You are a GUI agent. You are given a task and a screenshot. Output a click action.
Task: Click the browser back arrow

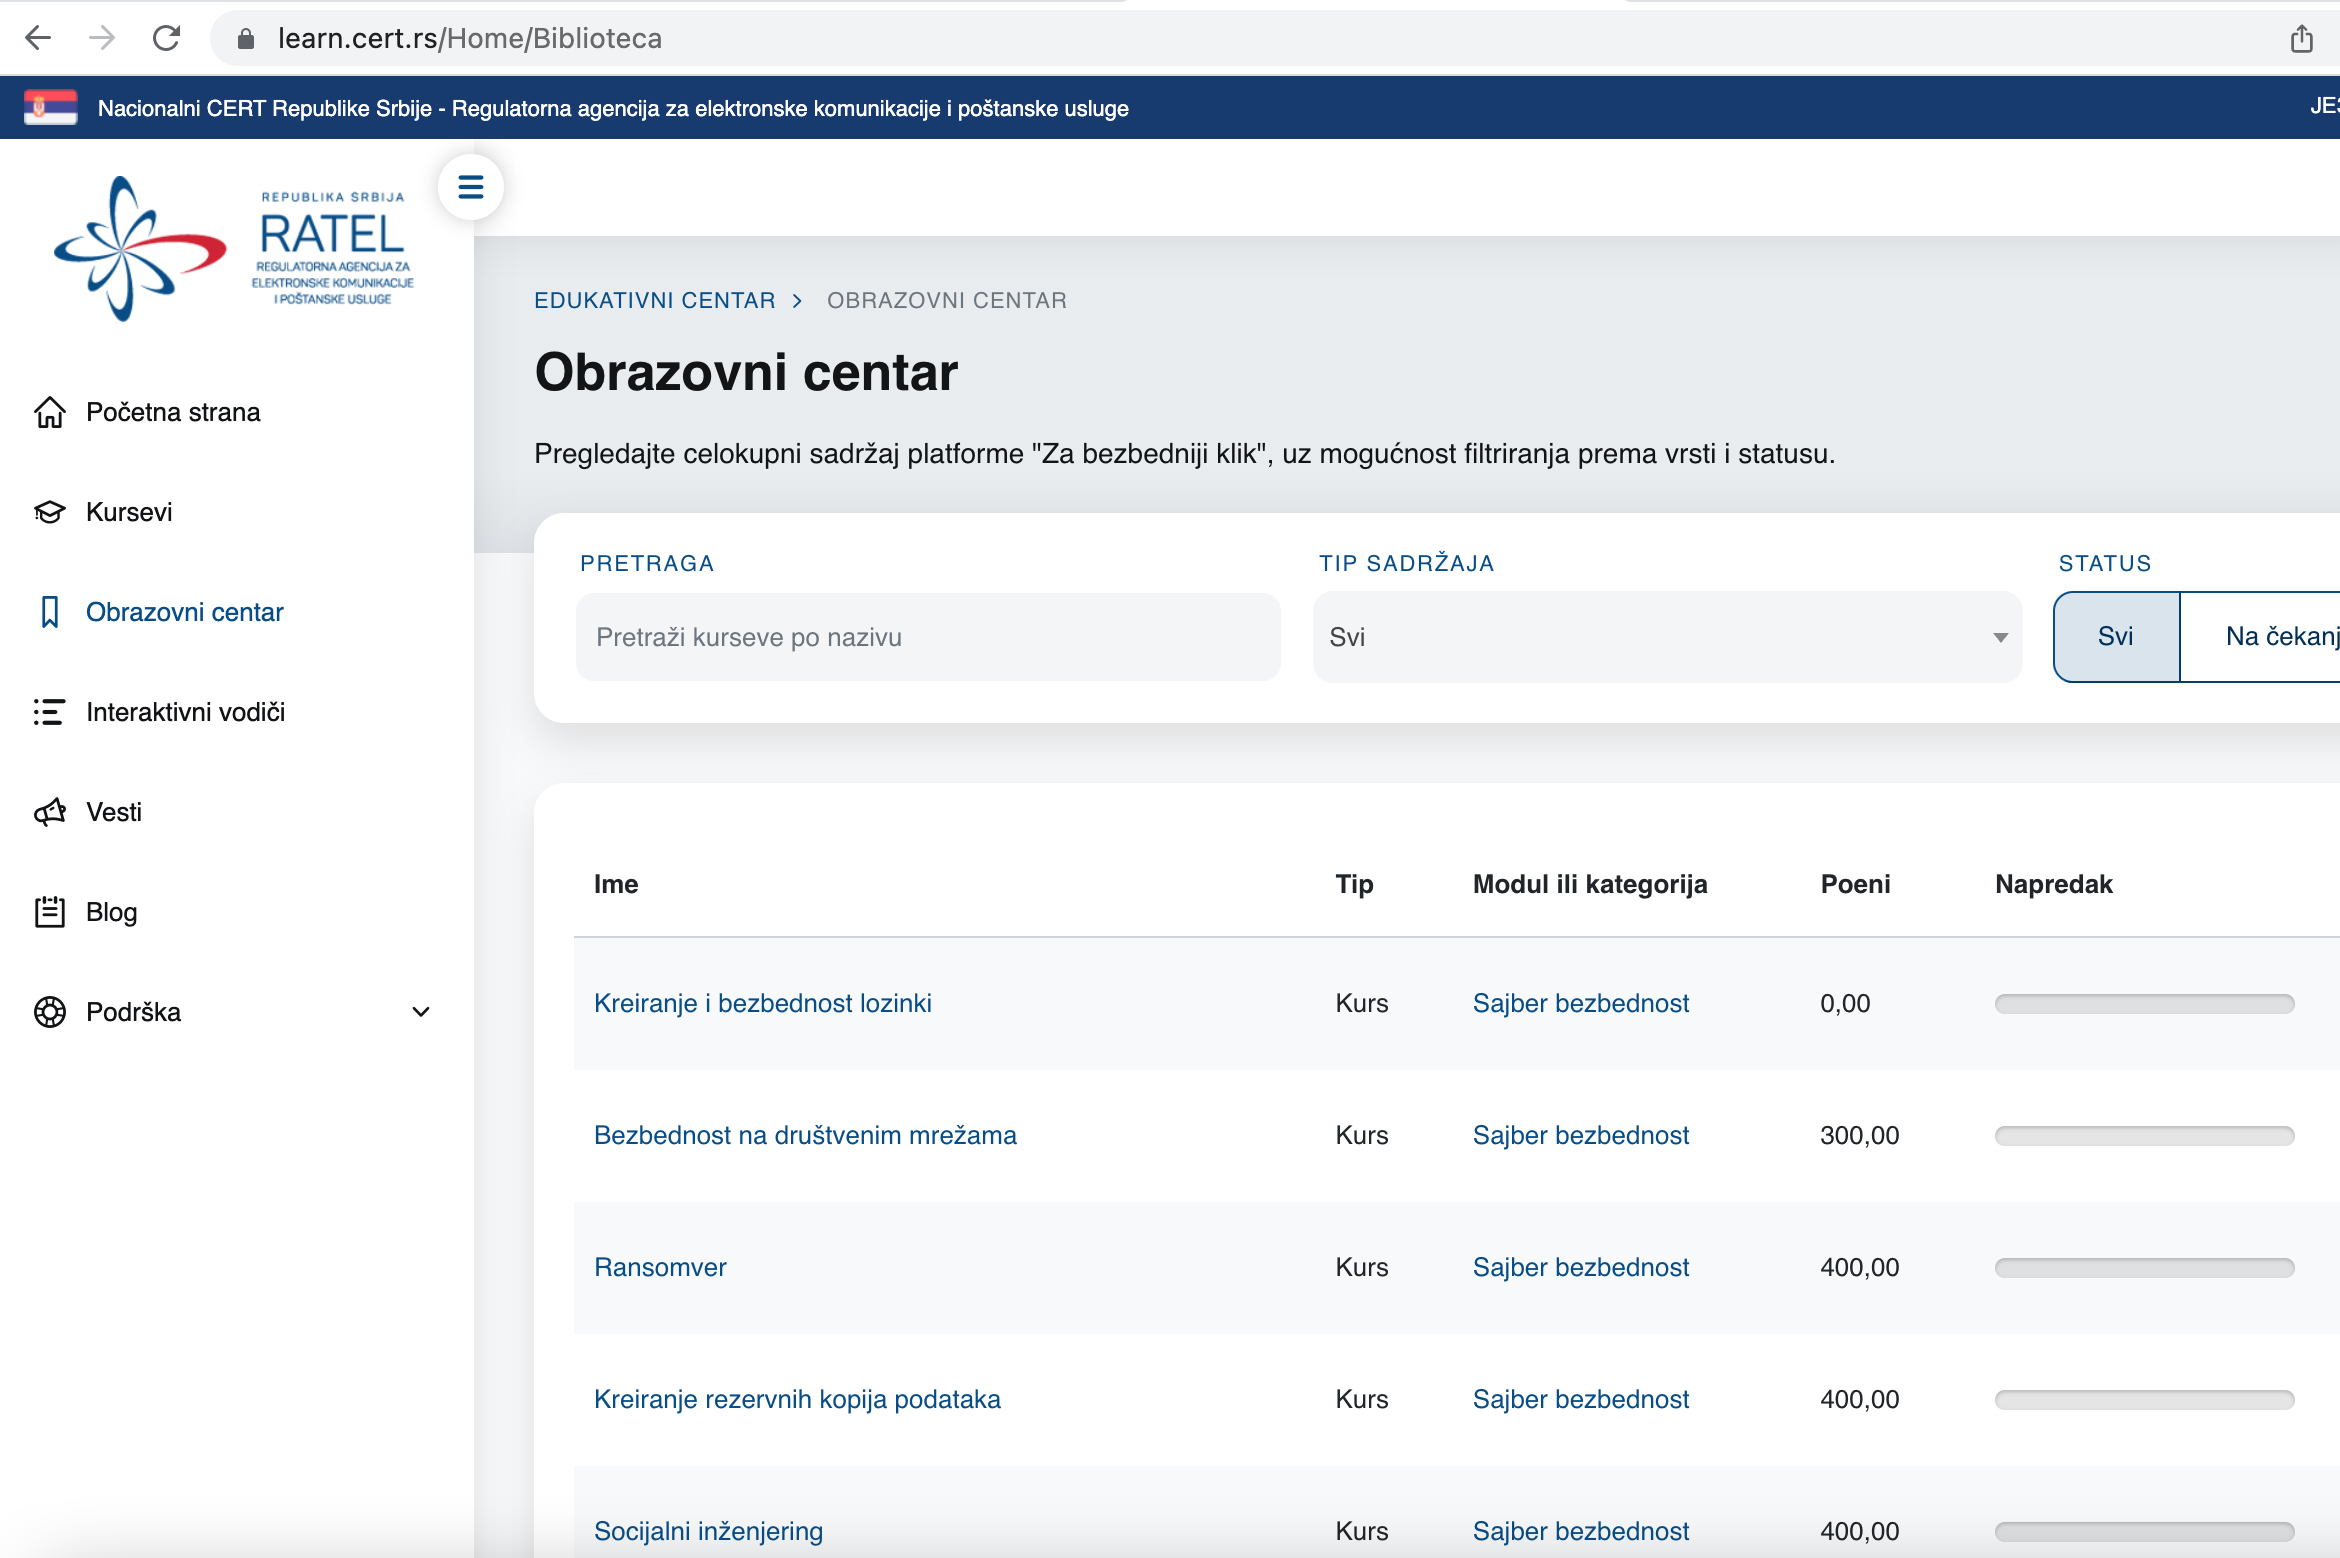tap(38, 38)
